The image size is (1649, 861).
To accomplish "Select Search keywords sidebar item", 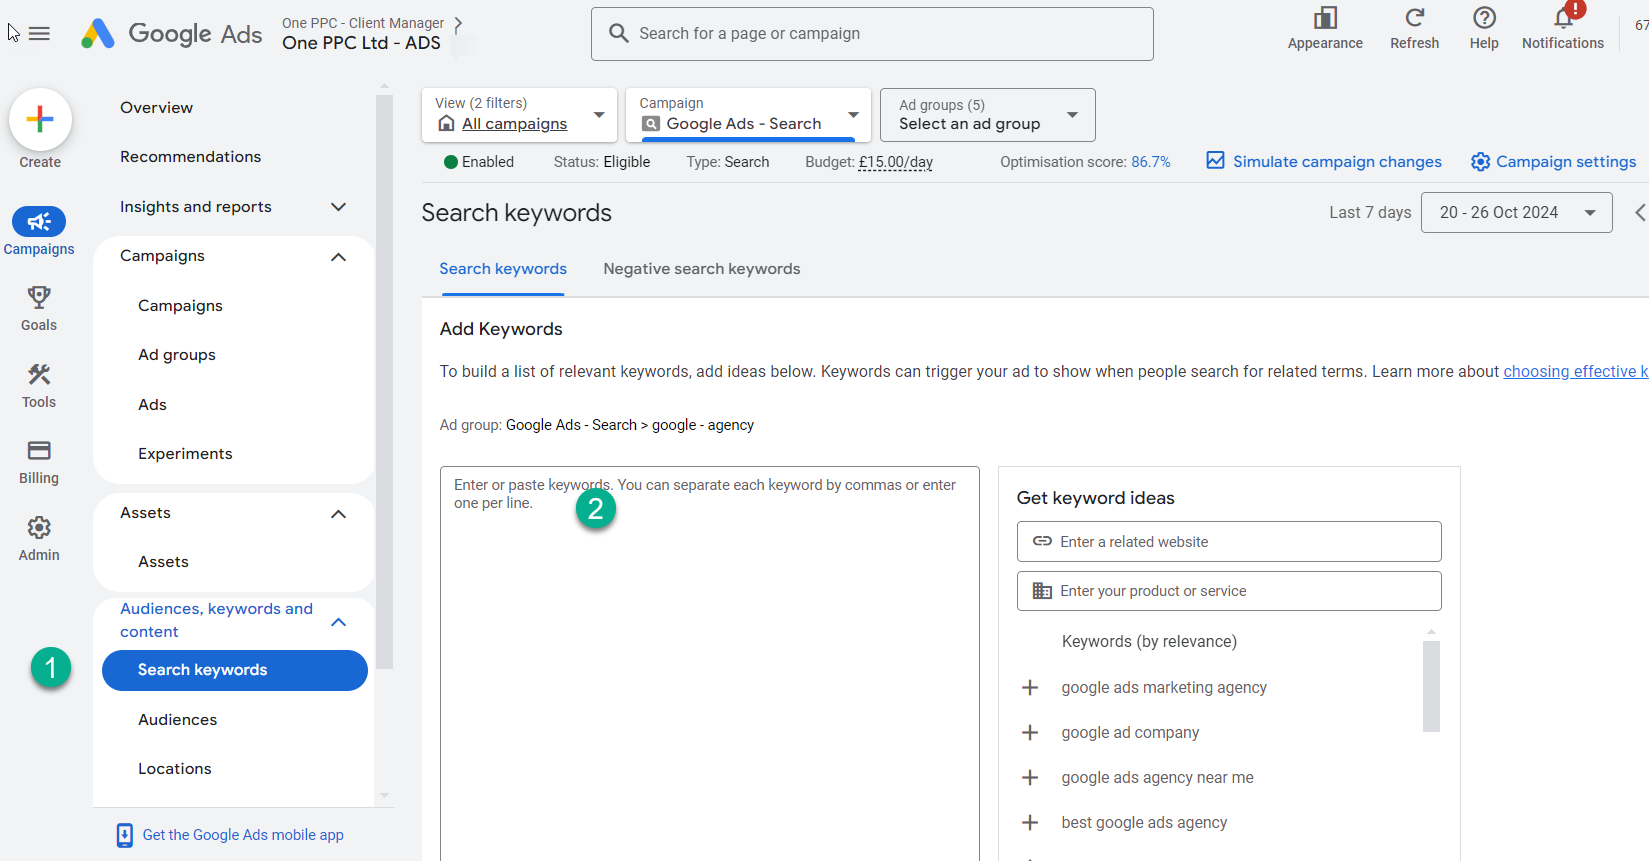I will [x=235, y=670].
